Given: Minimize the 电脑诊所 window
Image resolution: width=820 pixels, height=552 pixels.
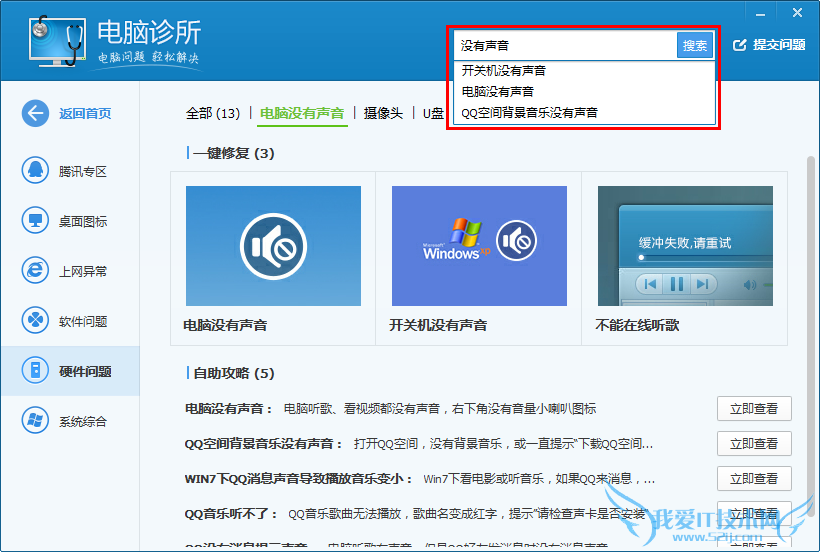Looking at the screenshot, I should tap(760, 14).
